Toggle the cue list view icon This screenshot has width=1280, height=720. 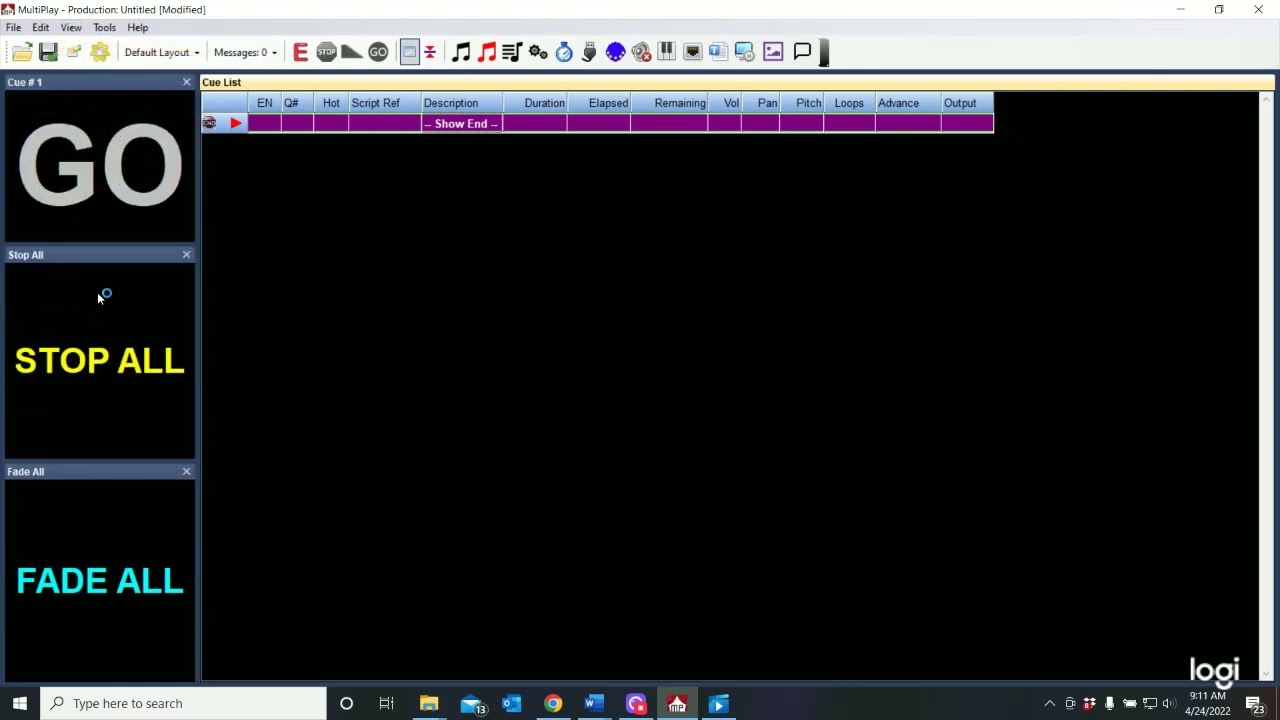click(x=409, y=52)
